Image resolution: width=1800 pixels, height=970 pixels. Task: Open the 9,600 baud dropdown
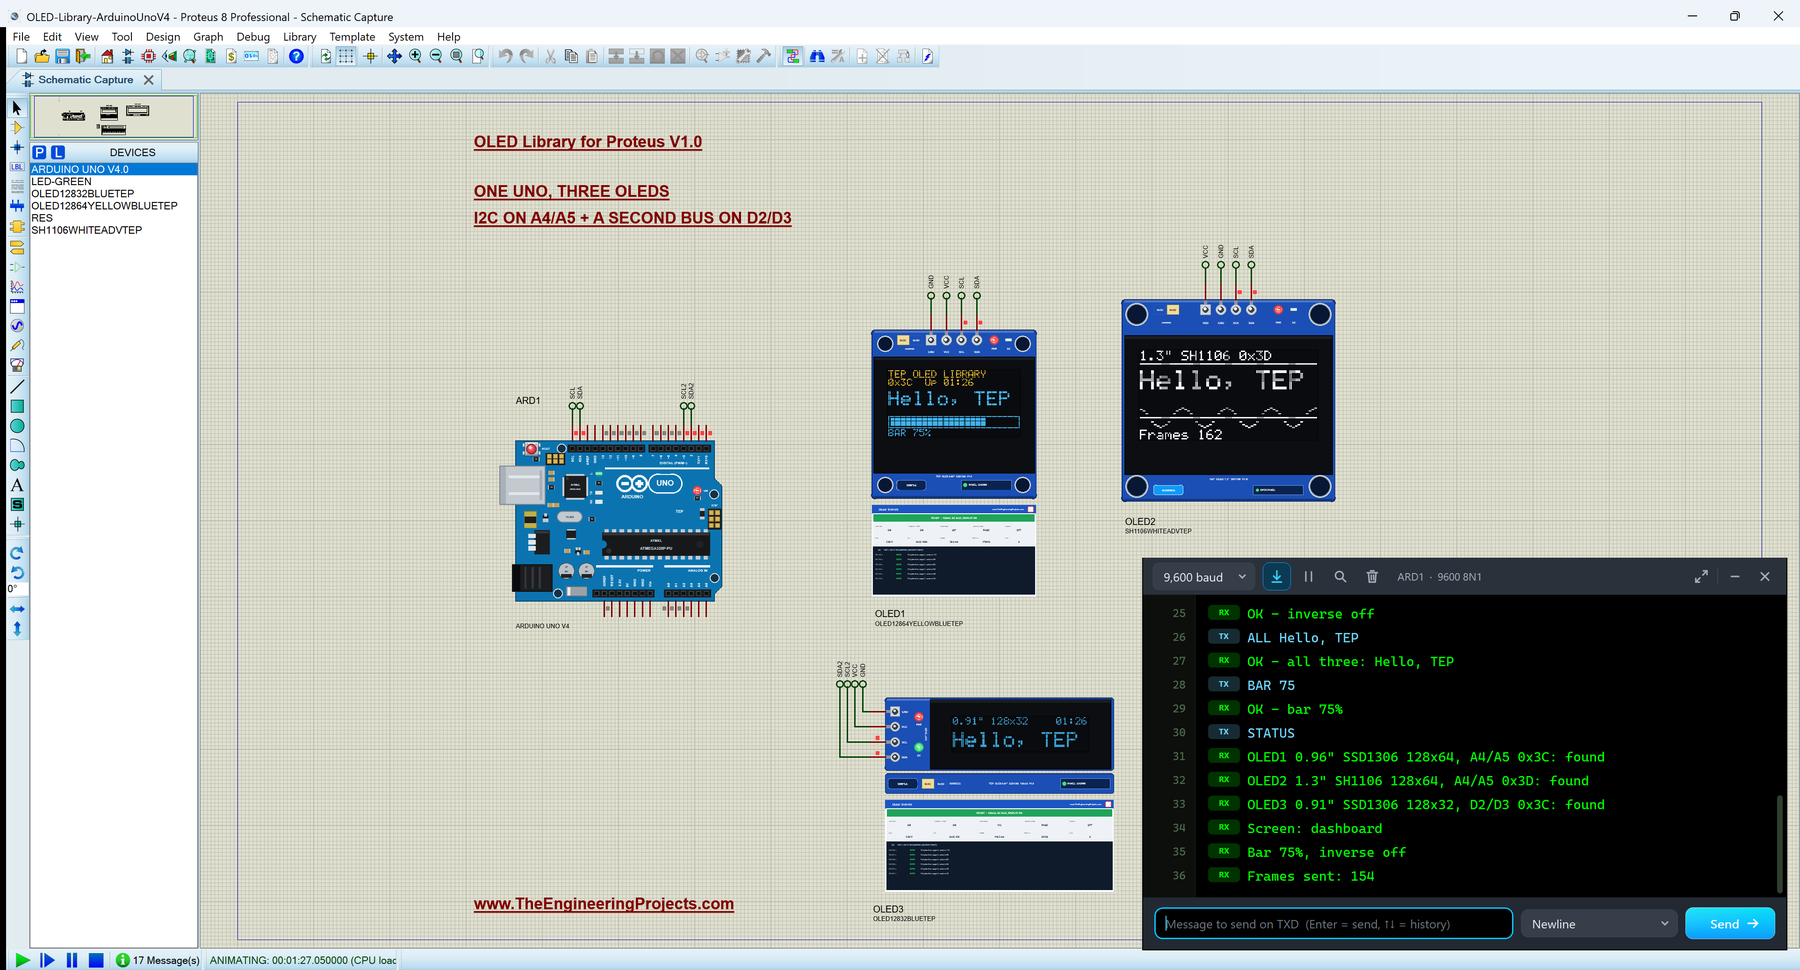pyautogui.click(x=1204, y=577)
